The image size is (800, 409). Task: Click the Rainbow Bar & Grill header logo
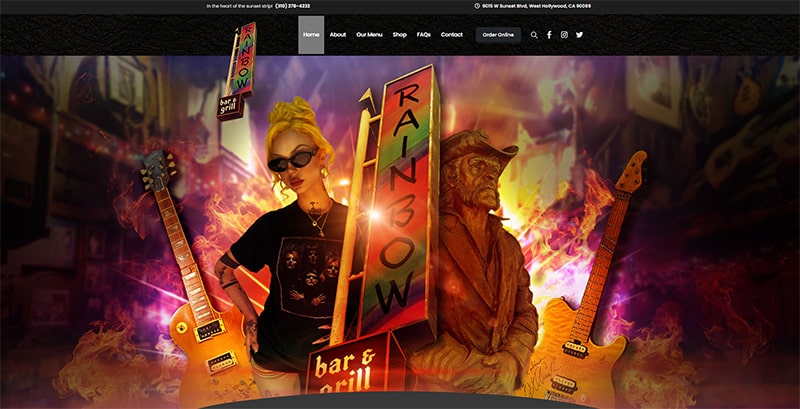point(238,71)
